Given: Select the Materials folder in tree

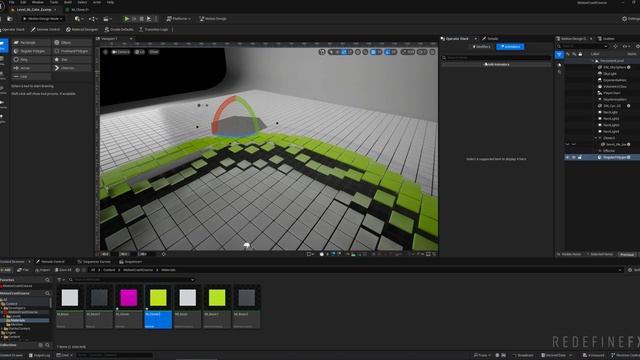Looking at the screenshot, I should [18, 320].
